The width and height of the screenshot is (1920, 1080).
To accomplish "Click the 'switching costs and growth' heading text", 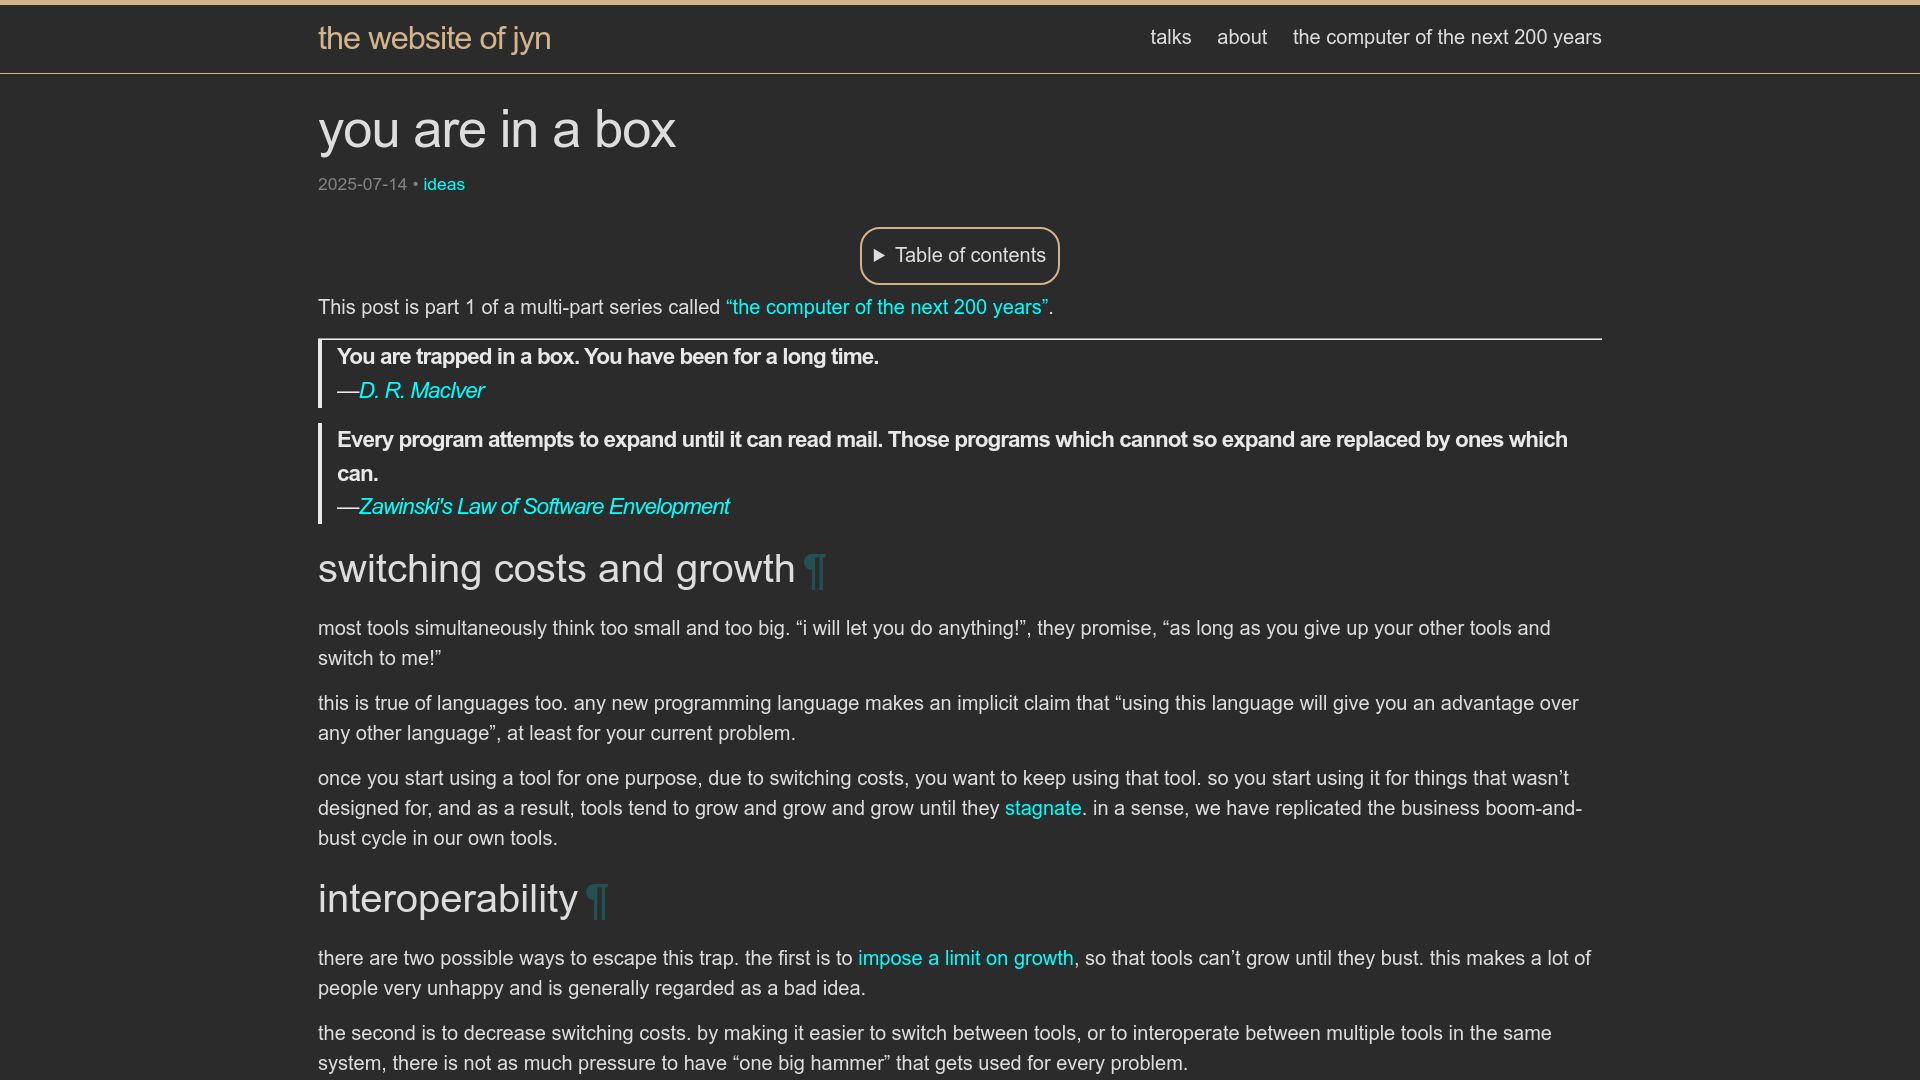I will click(x=556, y=569).
